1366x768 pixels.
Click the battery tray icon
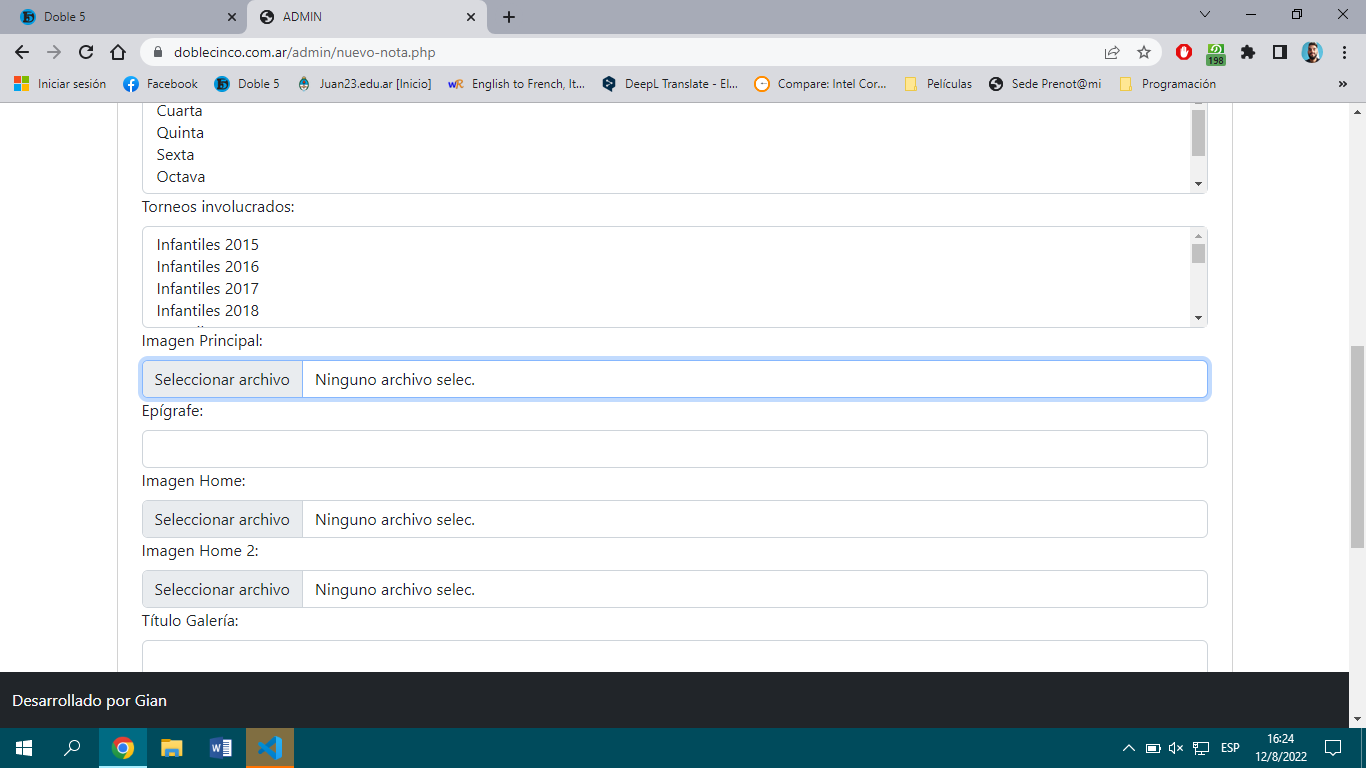(x=1152, y=748)
